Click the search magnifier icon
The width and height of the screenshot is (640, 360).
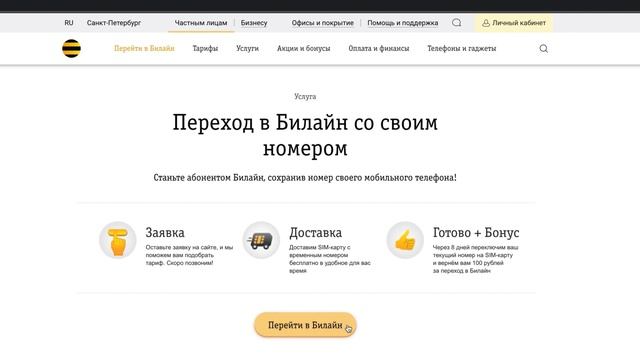point(544,49)
